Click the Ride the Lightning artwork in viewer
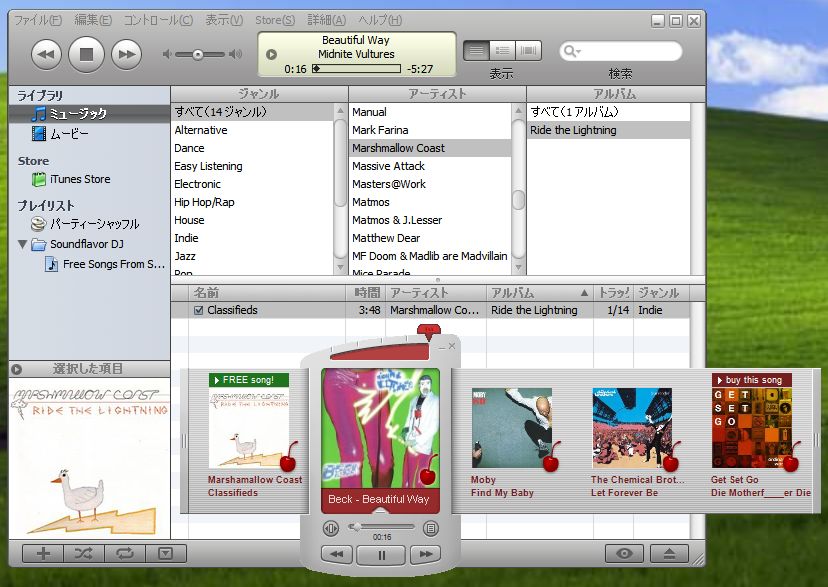 [89, 458]
